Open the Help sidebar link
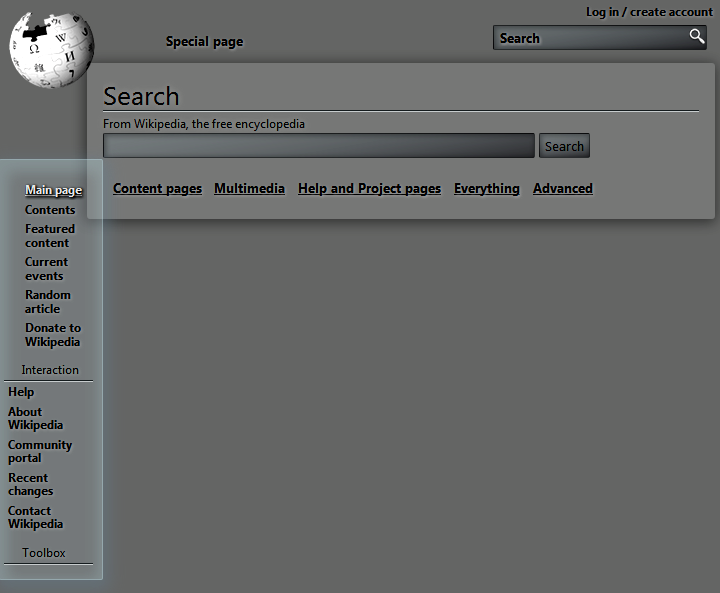The height and width of the screenshot is (593, 720). (21, 392)
